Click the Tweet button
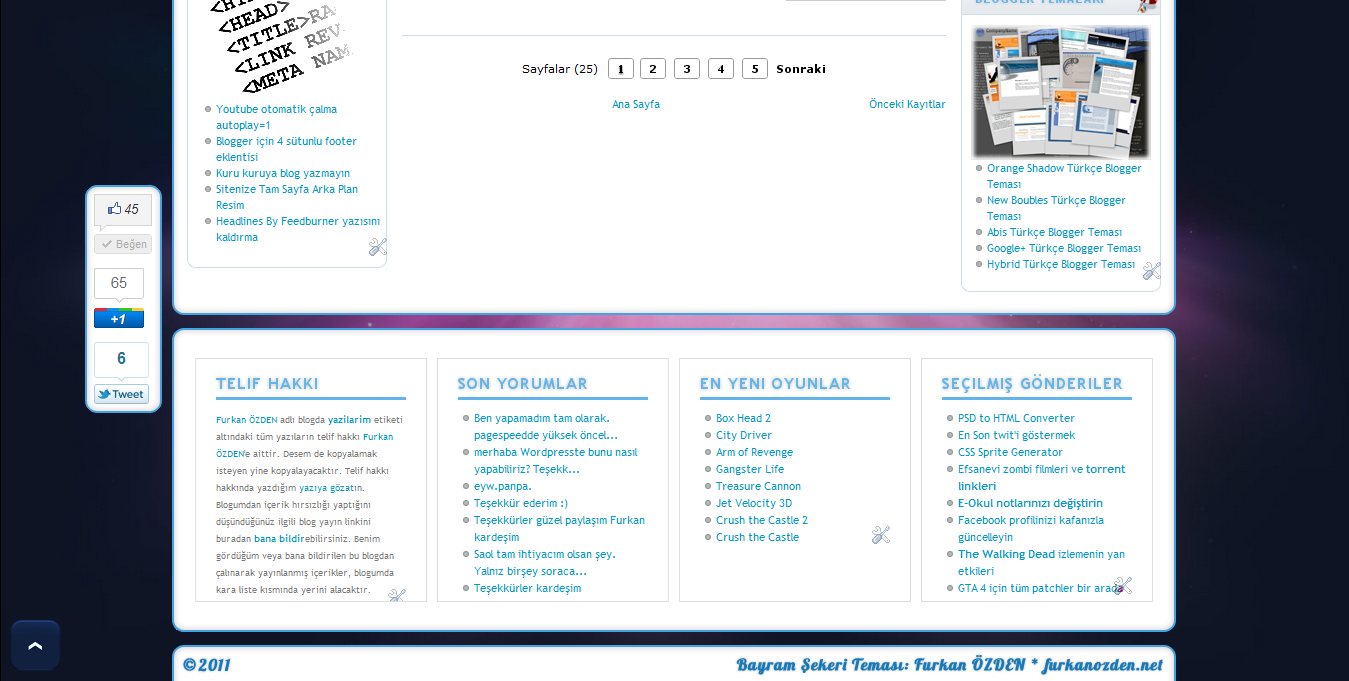This screenshot has width=1349, height=681. [121, 394]
